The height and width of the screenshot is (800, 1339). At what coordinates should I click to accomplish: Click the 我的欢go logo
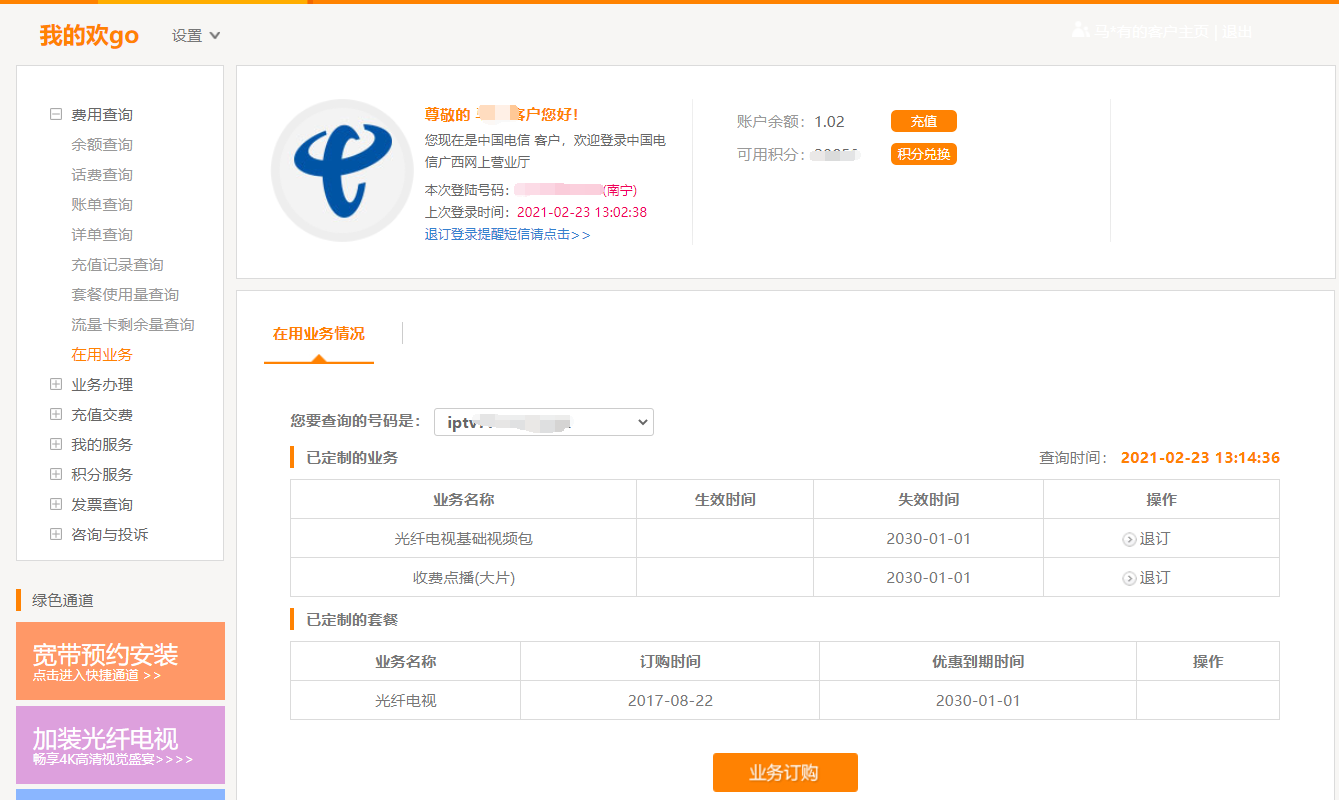click(88, 33)
